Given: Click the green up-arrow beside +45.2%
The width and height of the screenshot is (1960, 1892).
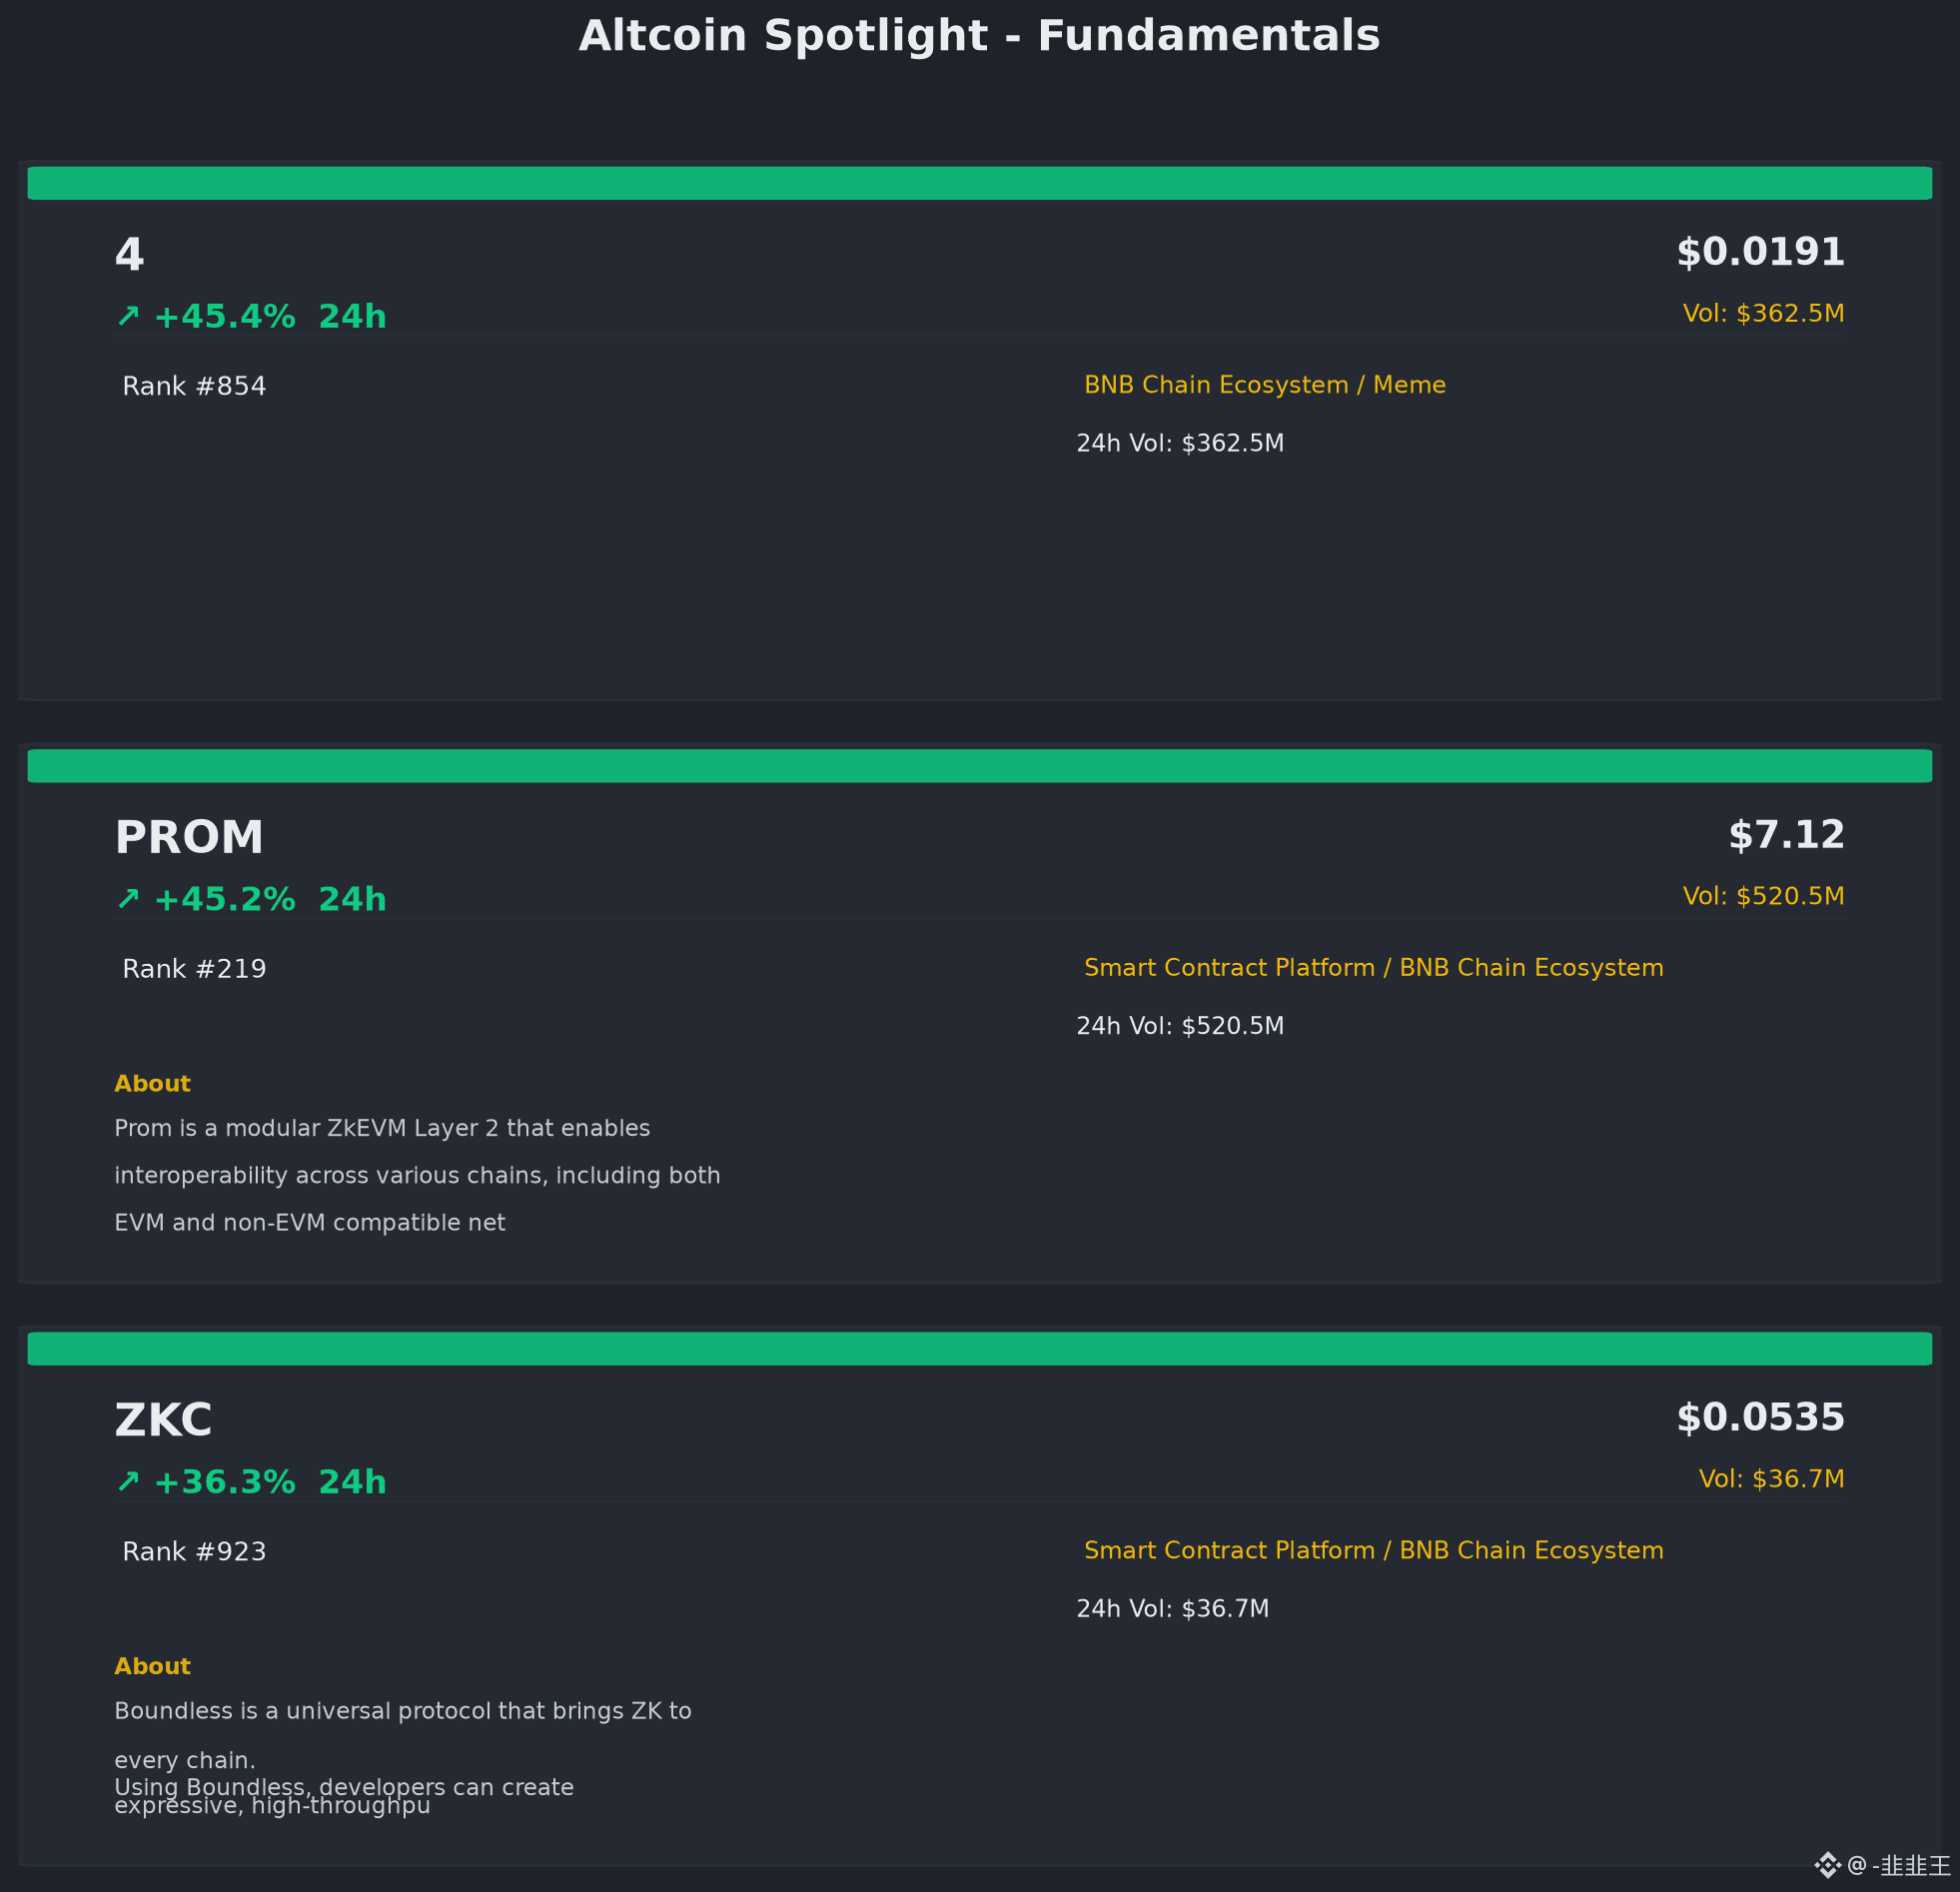Looking at the screenshot, I should coord(128,899).
